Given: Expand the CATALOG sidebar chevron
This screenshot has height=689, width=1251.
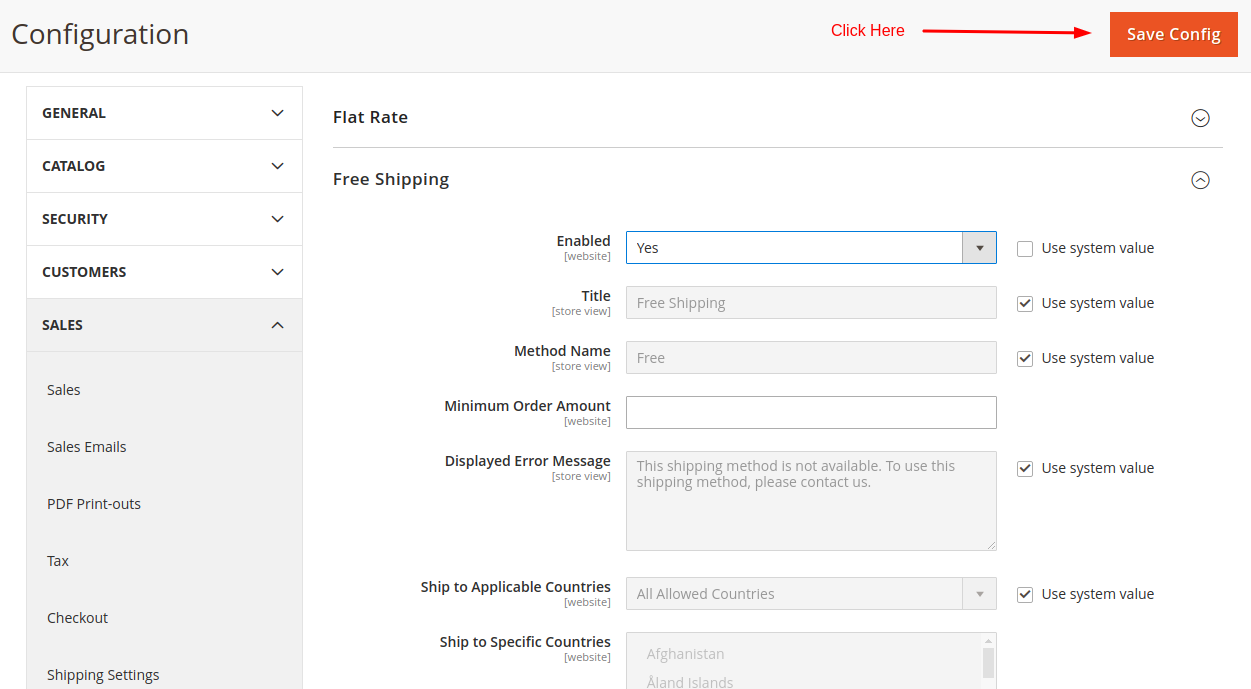Looking at the screenshot, I should point(278,166).
